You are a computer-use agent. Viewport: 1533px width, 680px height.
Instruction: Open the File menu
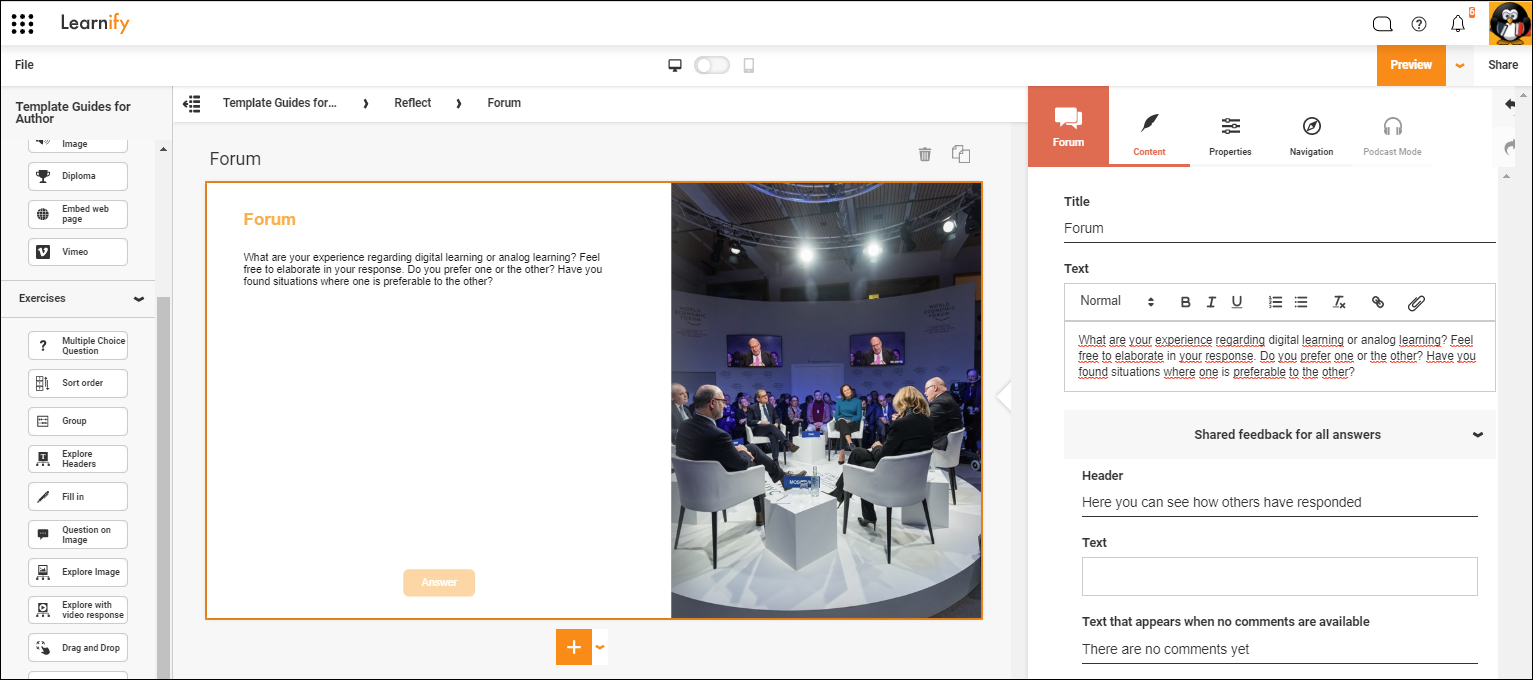click(24, 65)
